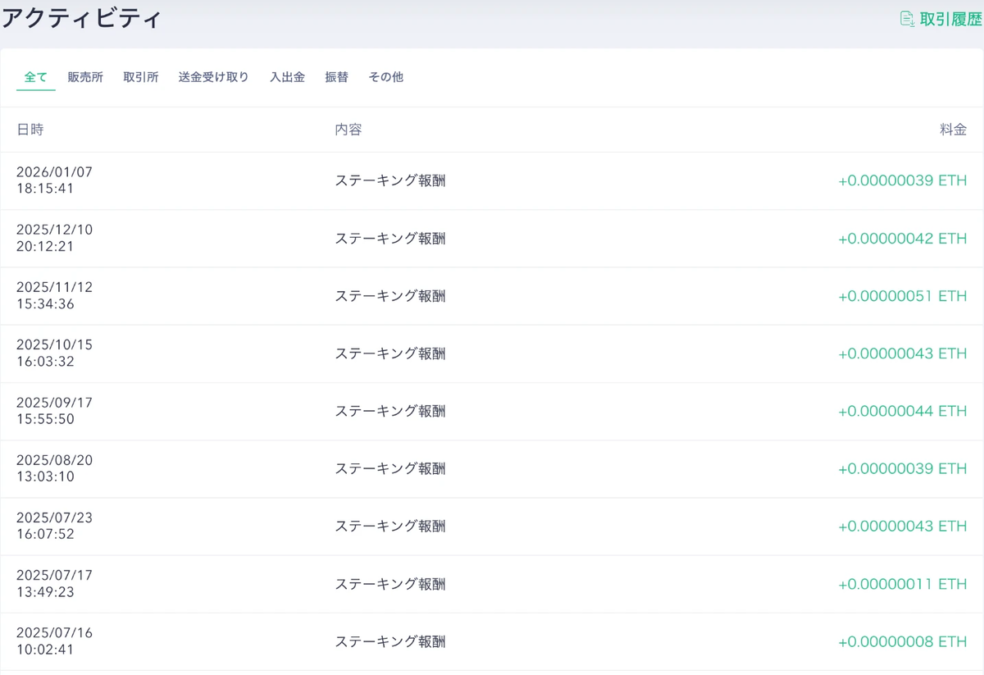This screenshot has height=675, width=984.
Task: Select the 2025/07/16 10:02:41 date cell
Action: pos(55,641)
